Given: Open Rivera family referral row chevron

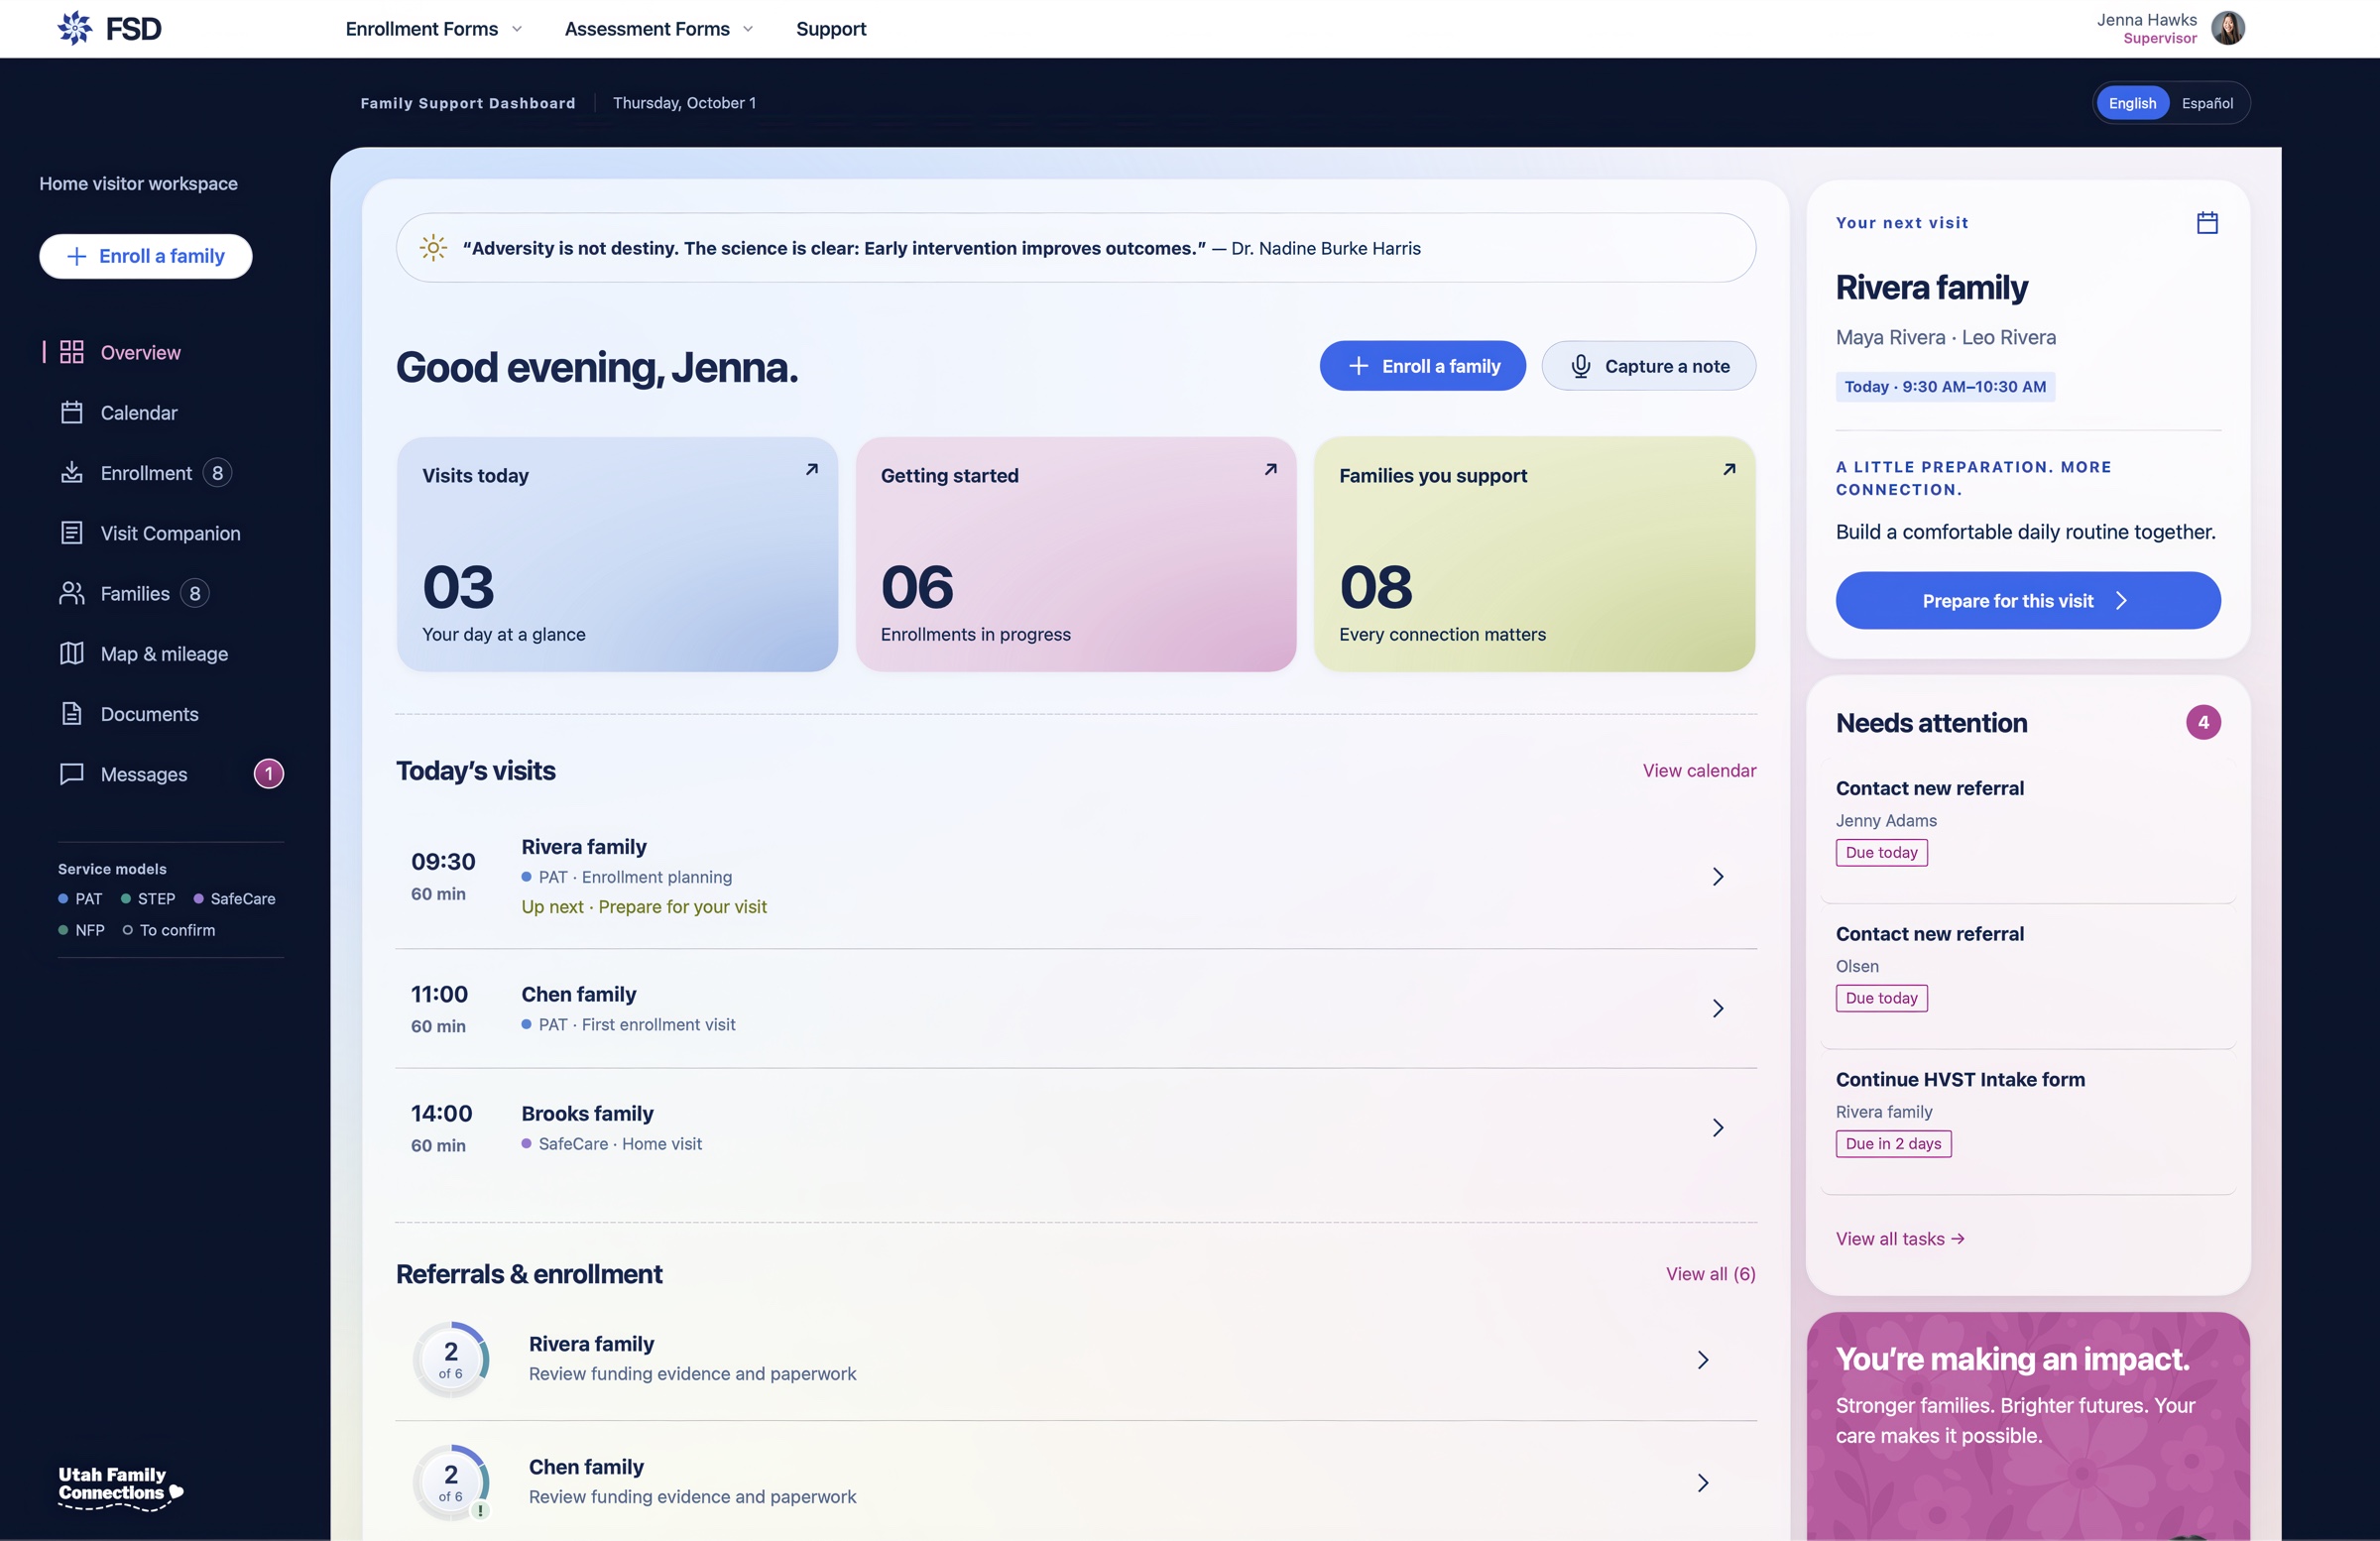Looking at the screenshot, I should click(x=1702, y=1359).
